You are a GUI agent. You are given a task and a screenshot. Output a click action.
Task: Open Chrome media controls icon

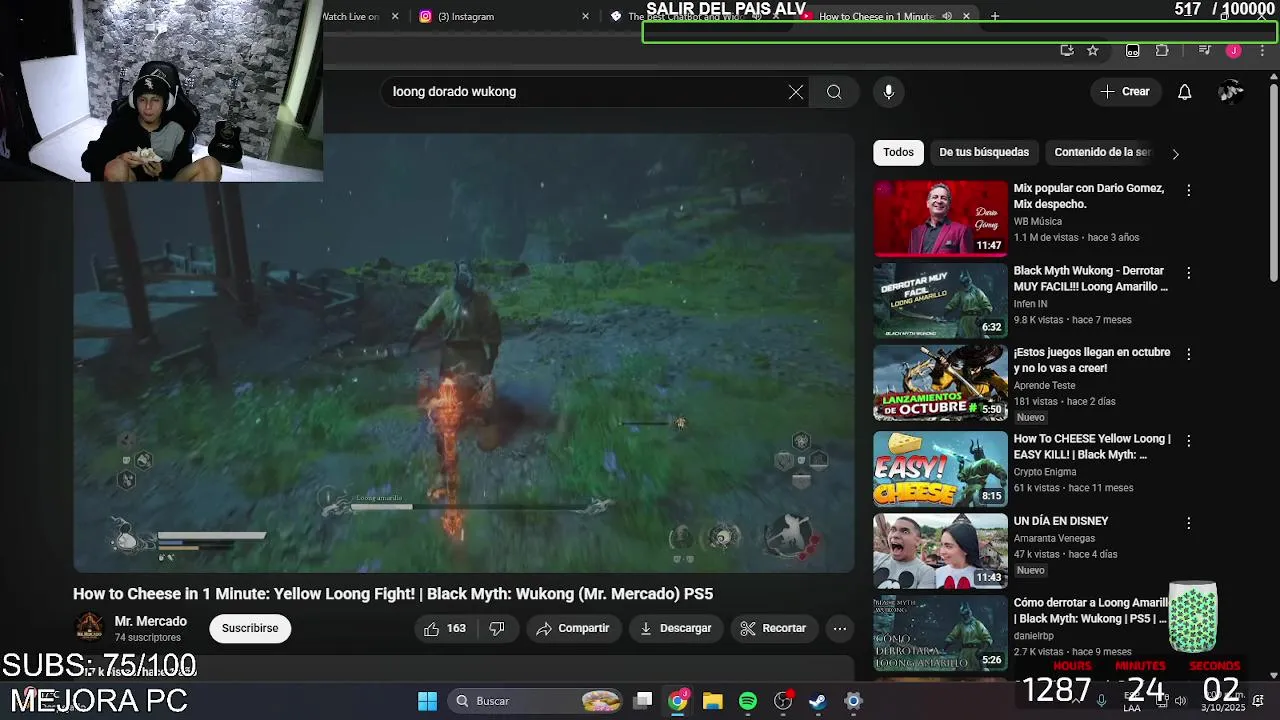click(x=1204, y=50)
